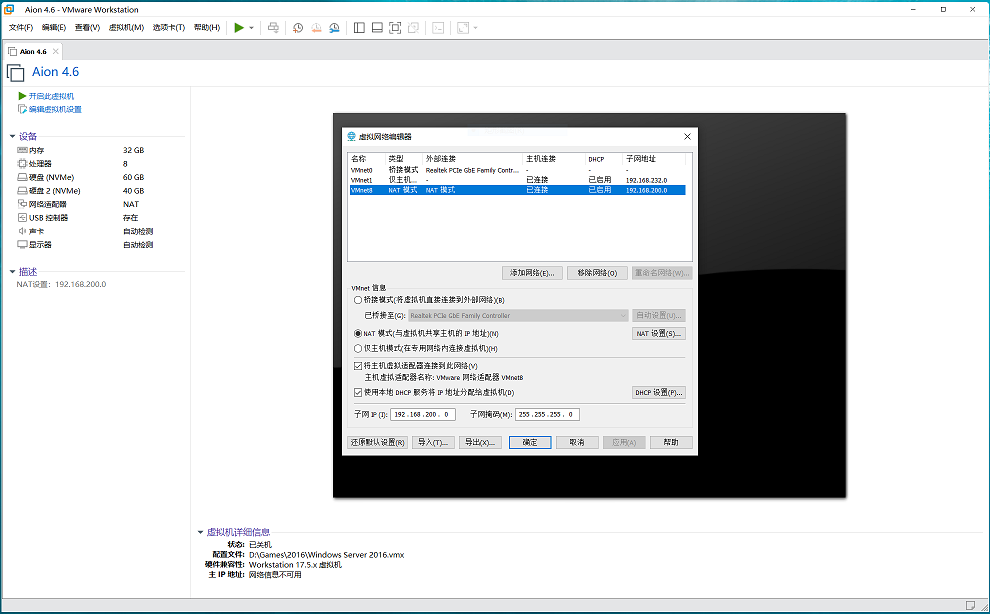990x614 pixels.
Task: Click the take snapshot clock icon
Action: click(298, 28)
